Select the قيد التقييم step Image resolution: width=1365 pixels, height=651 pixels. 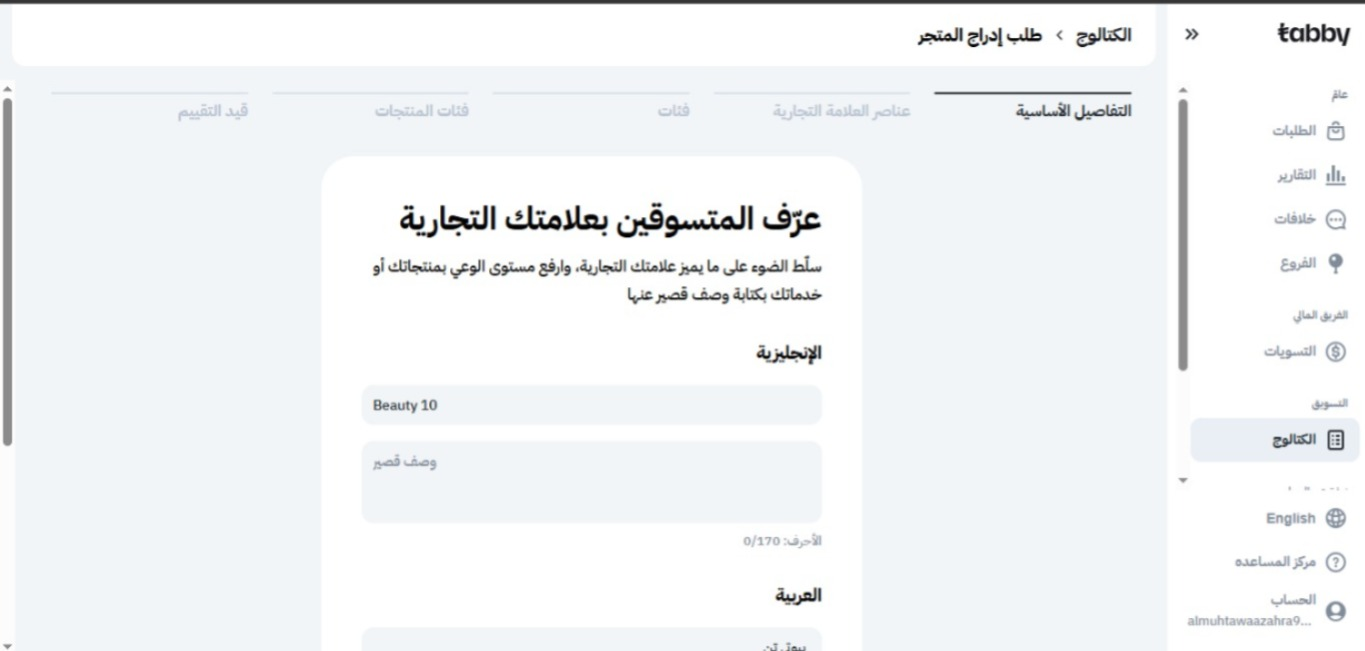(x=206, y=110)
